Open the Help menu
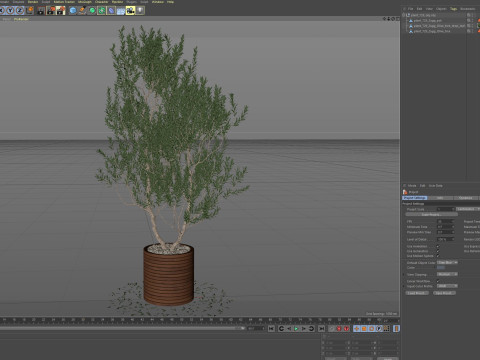The image size is (480, 360). click(170, 2)
